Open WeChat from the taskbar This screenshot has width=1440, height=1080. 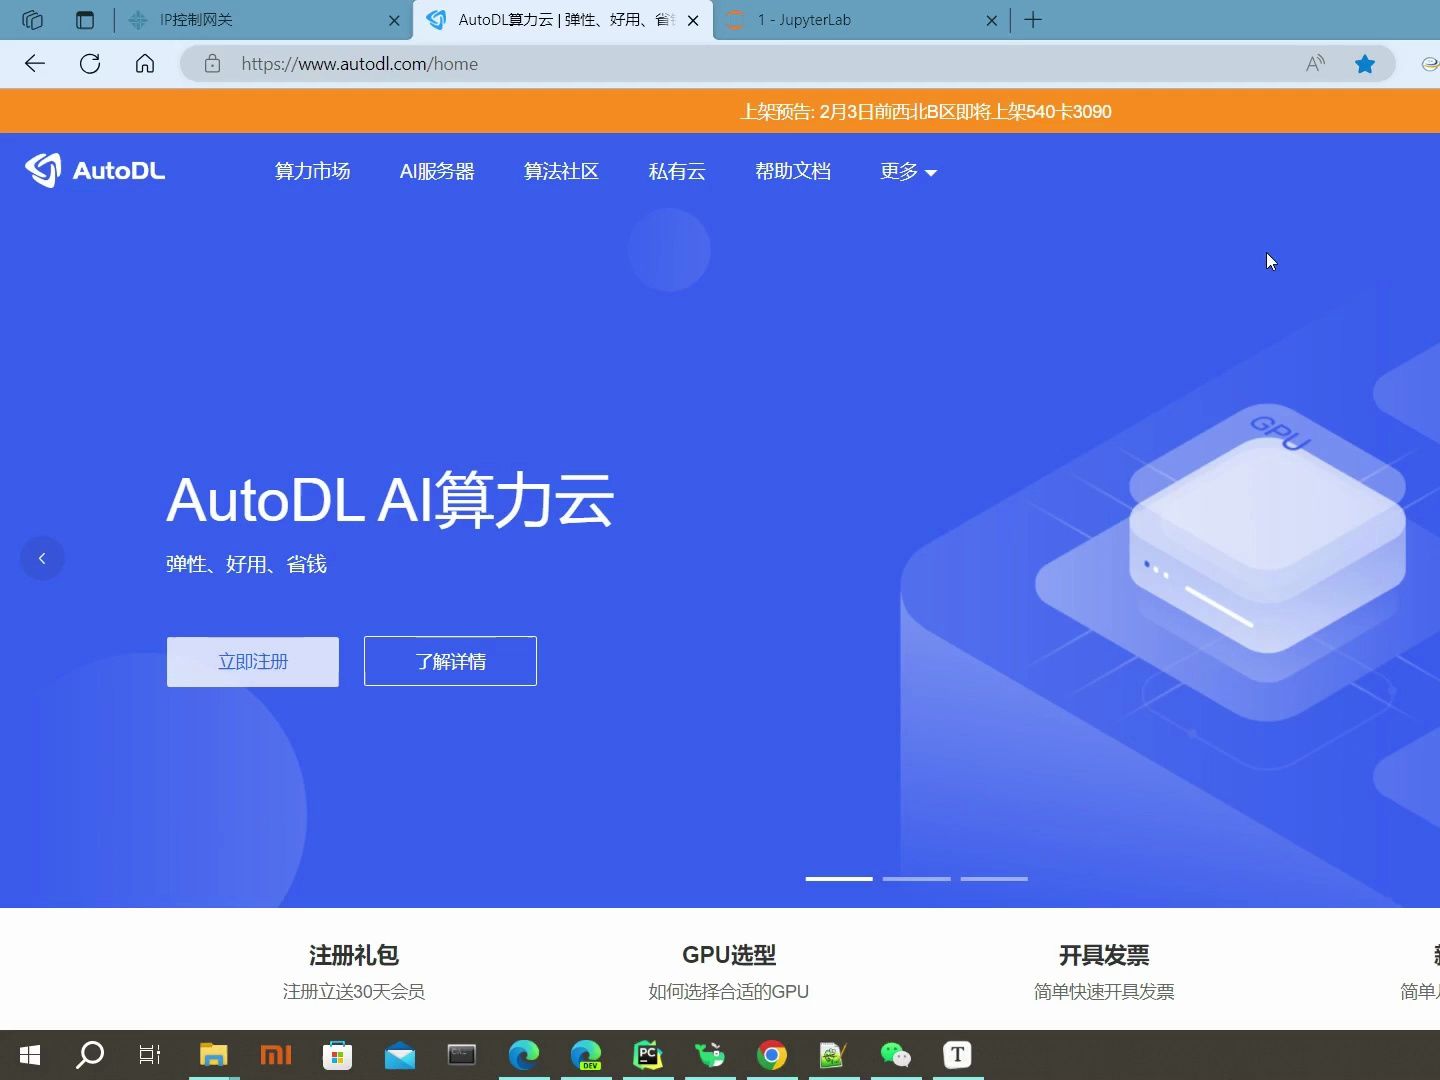coord(895,1054)
